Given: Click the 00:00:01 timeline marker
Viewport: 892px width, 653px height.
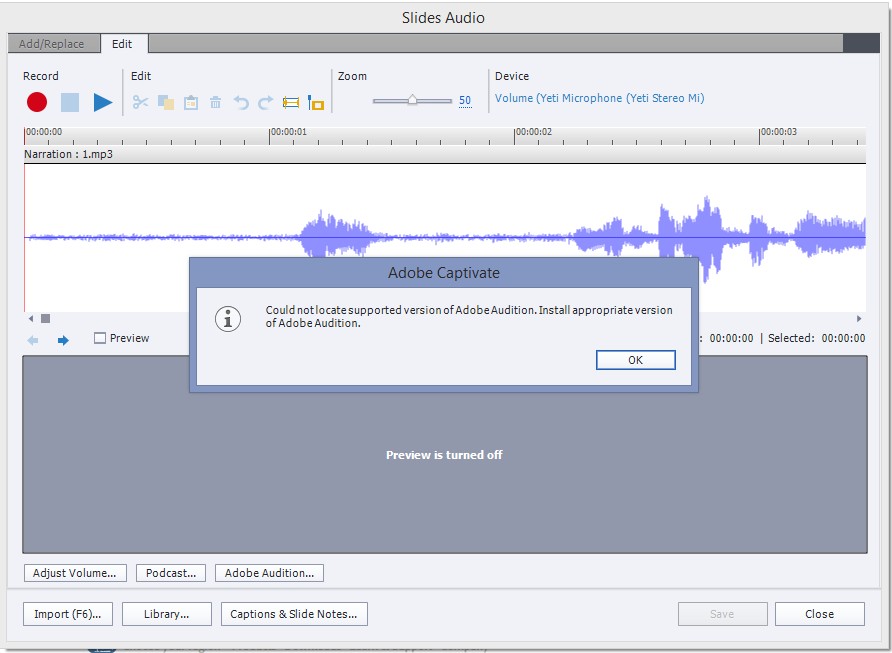Looking at the screenshot, I should coord(289,132).
